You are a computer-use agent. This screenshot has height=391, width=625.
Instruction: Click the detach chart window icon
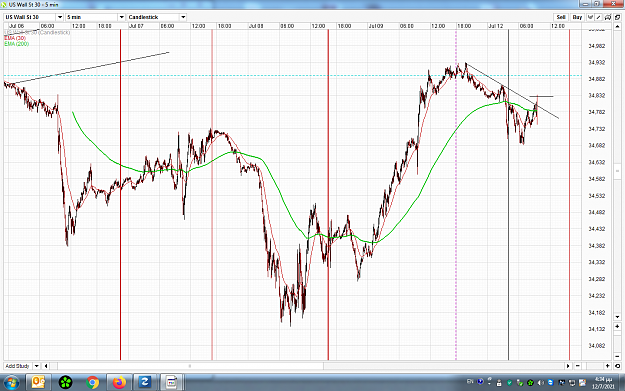[617, 17]
